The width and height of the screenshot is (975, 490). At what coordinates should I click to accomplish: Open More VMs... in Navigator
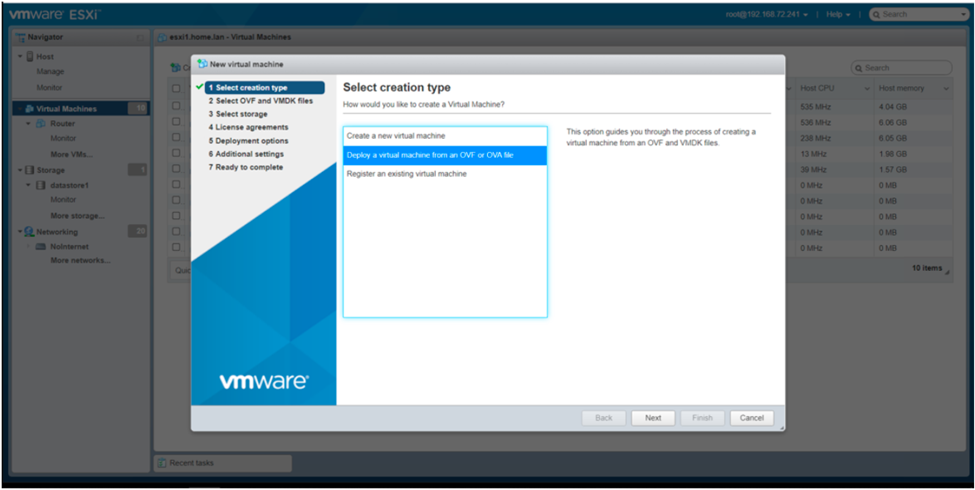(x=71, y=154)
